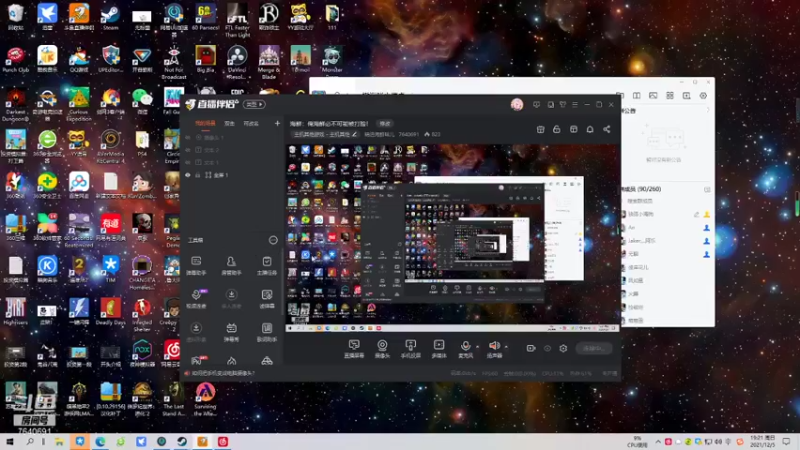Click the share icon in stream header
This screenshot has height=450, width=800.
[x=607, y=130]
